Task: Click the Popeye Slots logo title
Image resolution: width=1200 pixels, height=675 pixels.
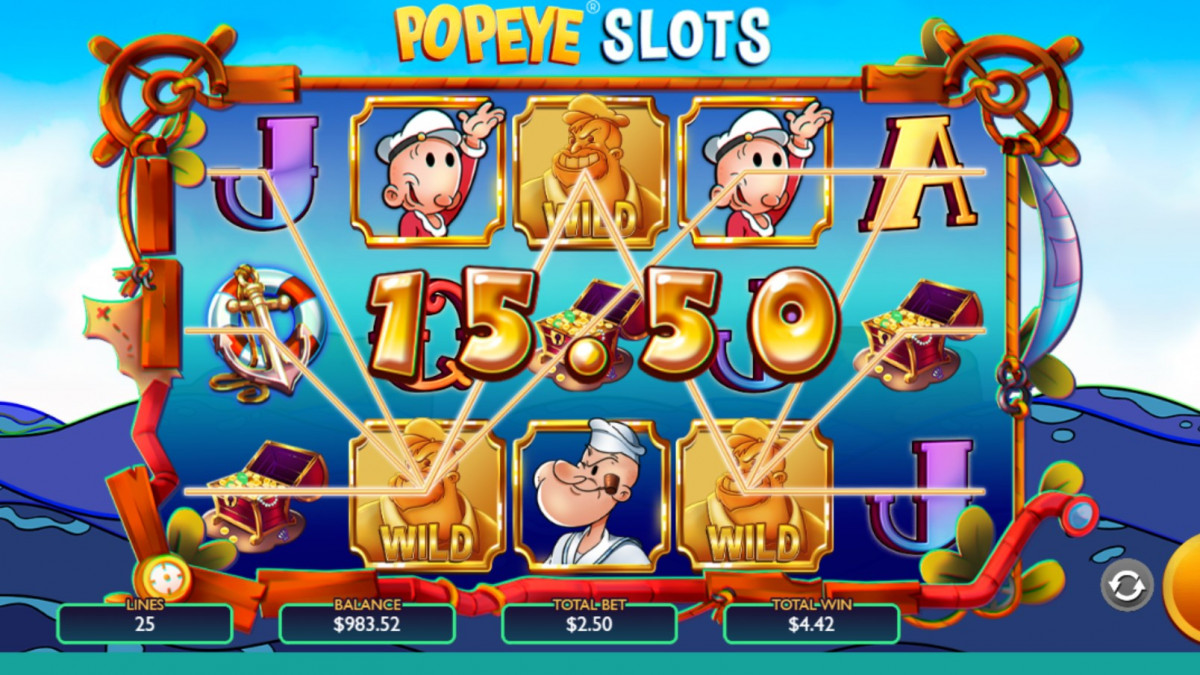Action: [584, 33]
